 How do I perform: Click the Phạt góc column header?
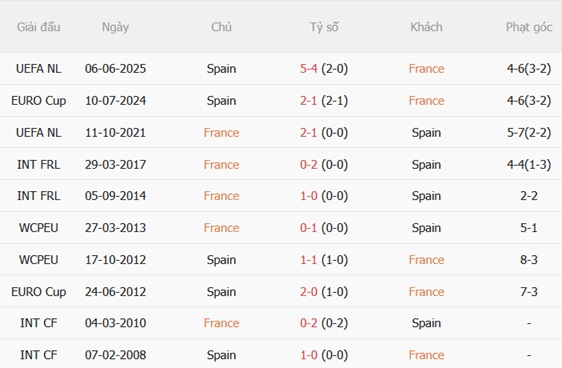[x=529, y=27]
